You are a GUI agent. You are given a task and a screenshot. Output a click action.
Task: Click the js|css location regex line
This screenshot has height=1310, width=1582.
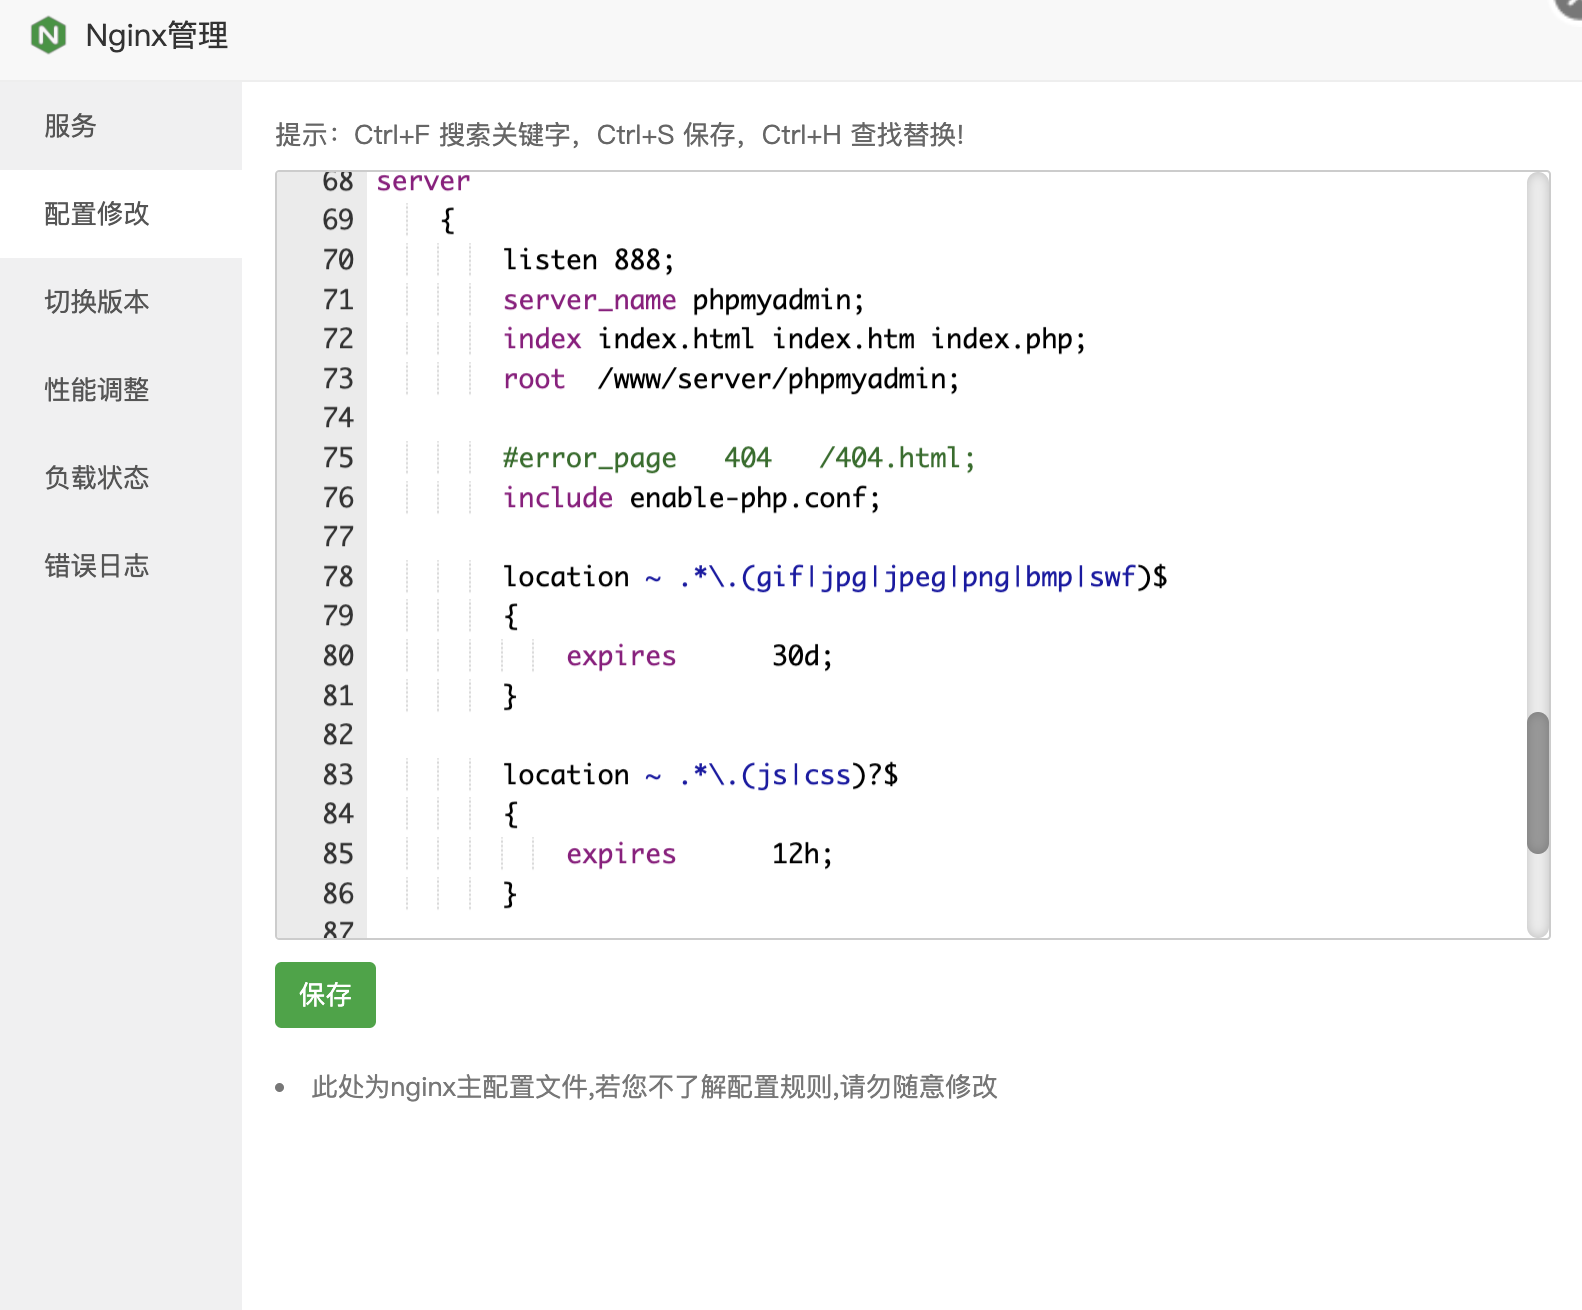pyautogui.click(x=700, y=775)
